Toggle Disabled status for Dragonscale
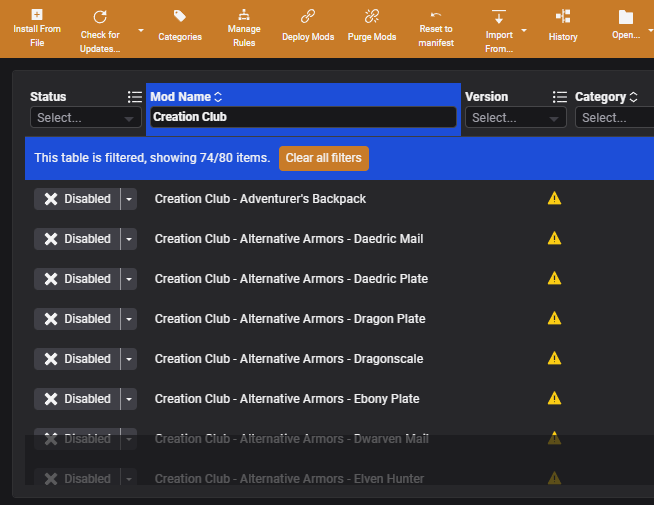This screenshot has width=654, height=505. [x=77, y=359]
